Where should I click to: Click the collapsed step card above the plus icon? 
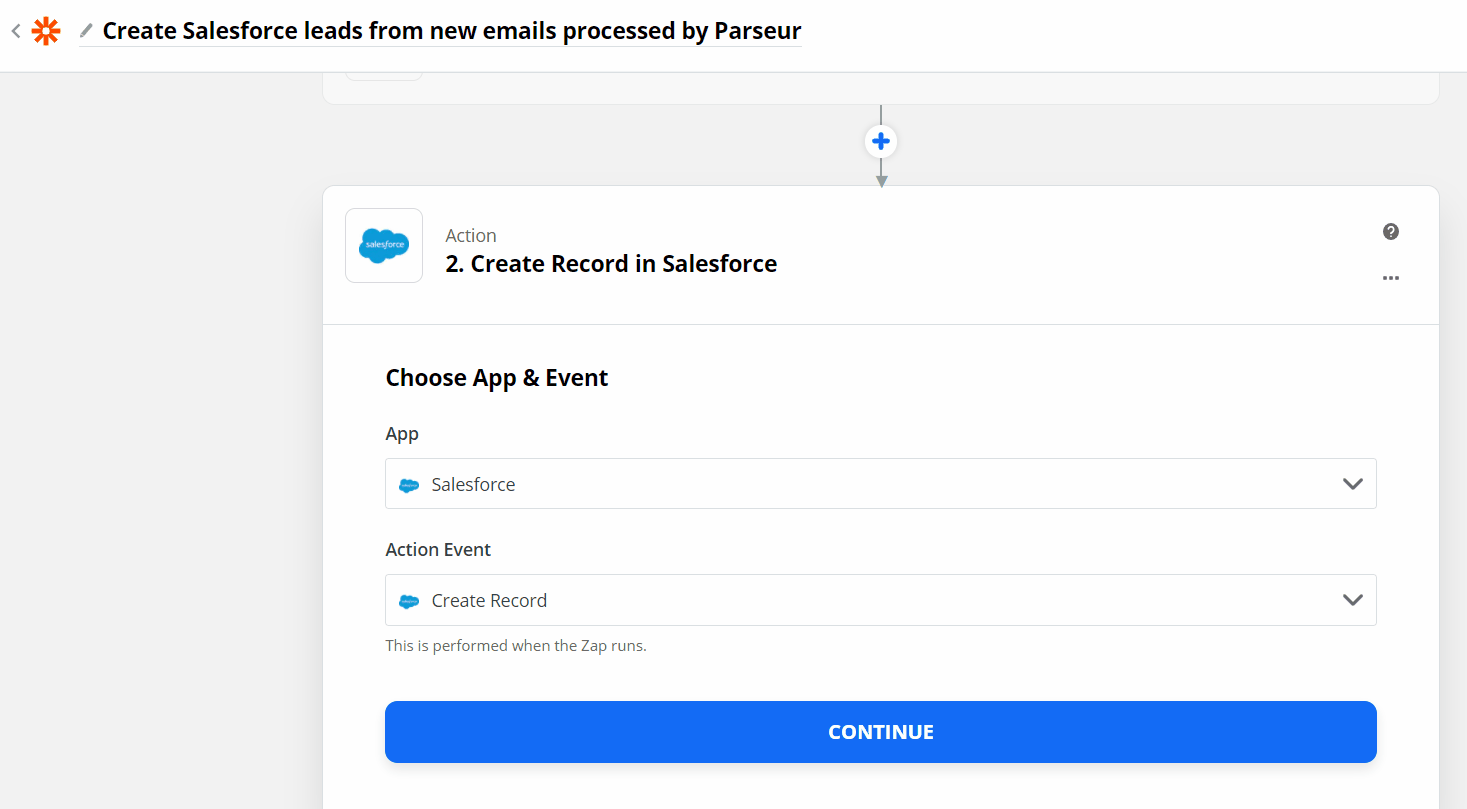pos(880,75)
